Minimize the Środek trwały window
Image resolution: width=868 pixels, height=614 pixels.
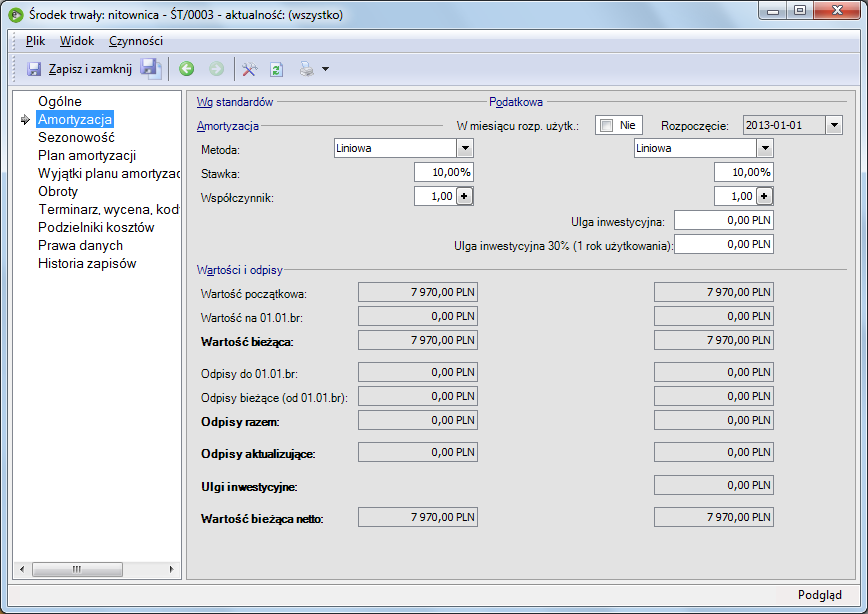(773, 11)
